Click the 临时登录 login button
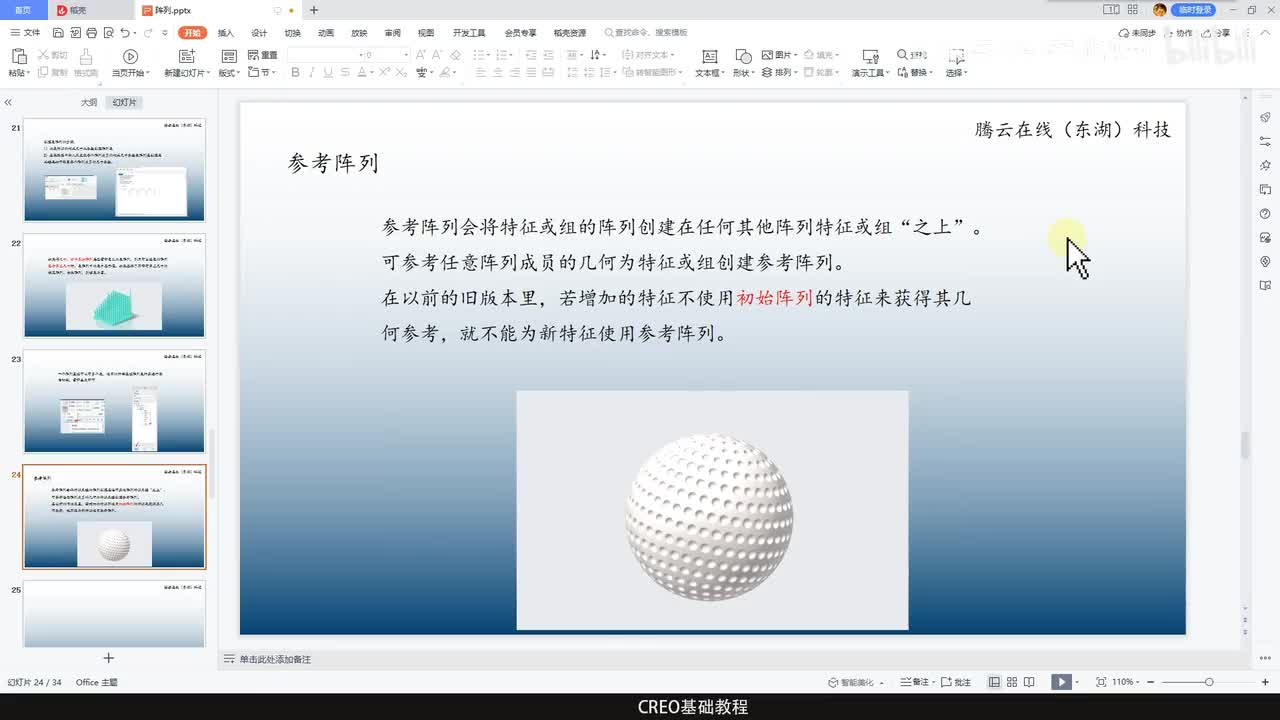 click(x=1192, y=10)
